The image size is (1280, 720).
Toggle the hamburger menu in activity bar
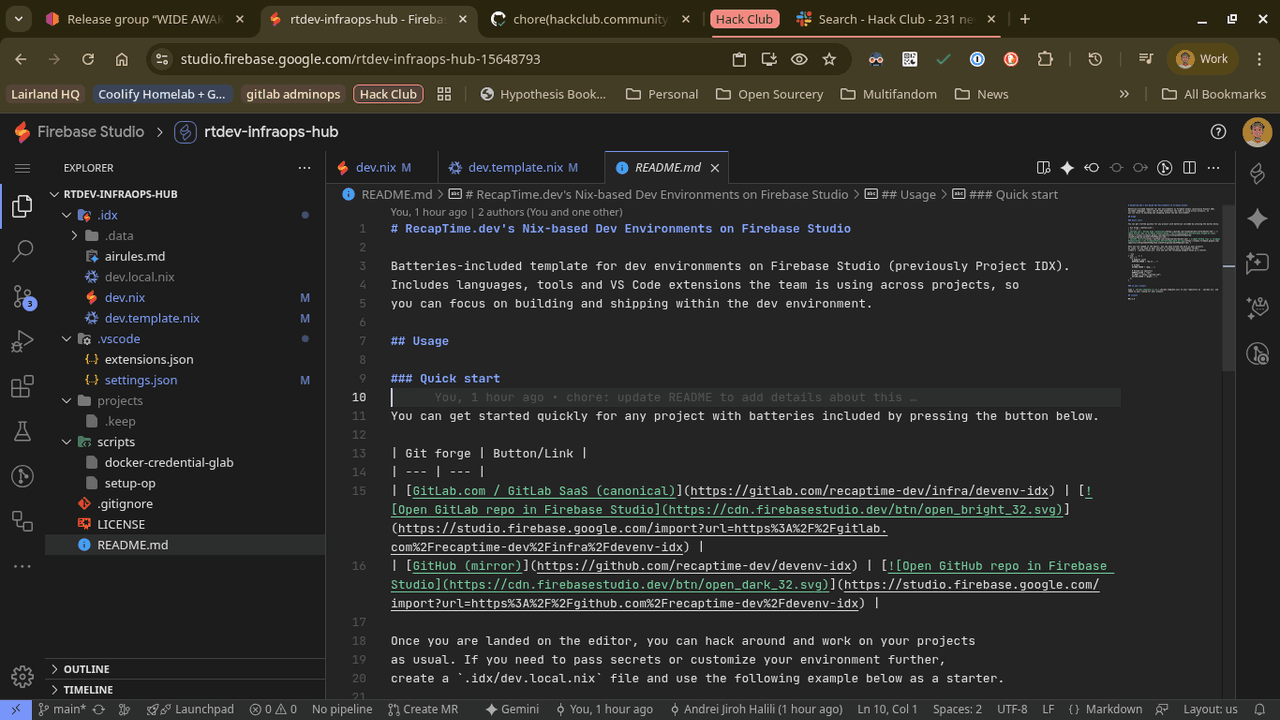coord(22,168)
